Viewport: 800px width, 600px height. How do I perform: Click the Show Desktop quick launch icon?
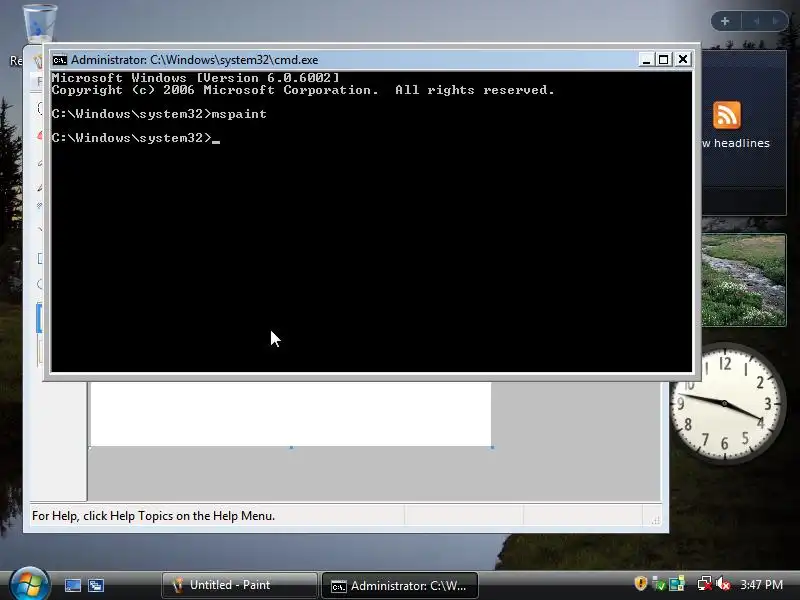pos(72,585)
